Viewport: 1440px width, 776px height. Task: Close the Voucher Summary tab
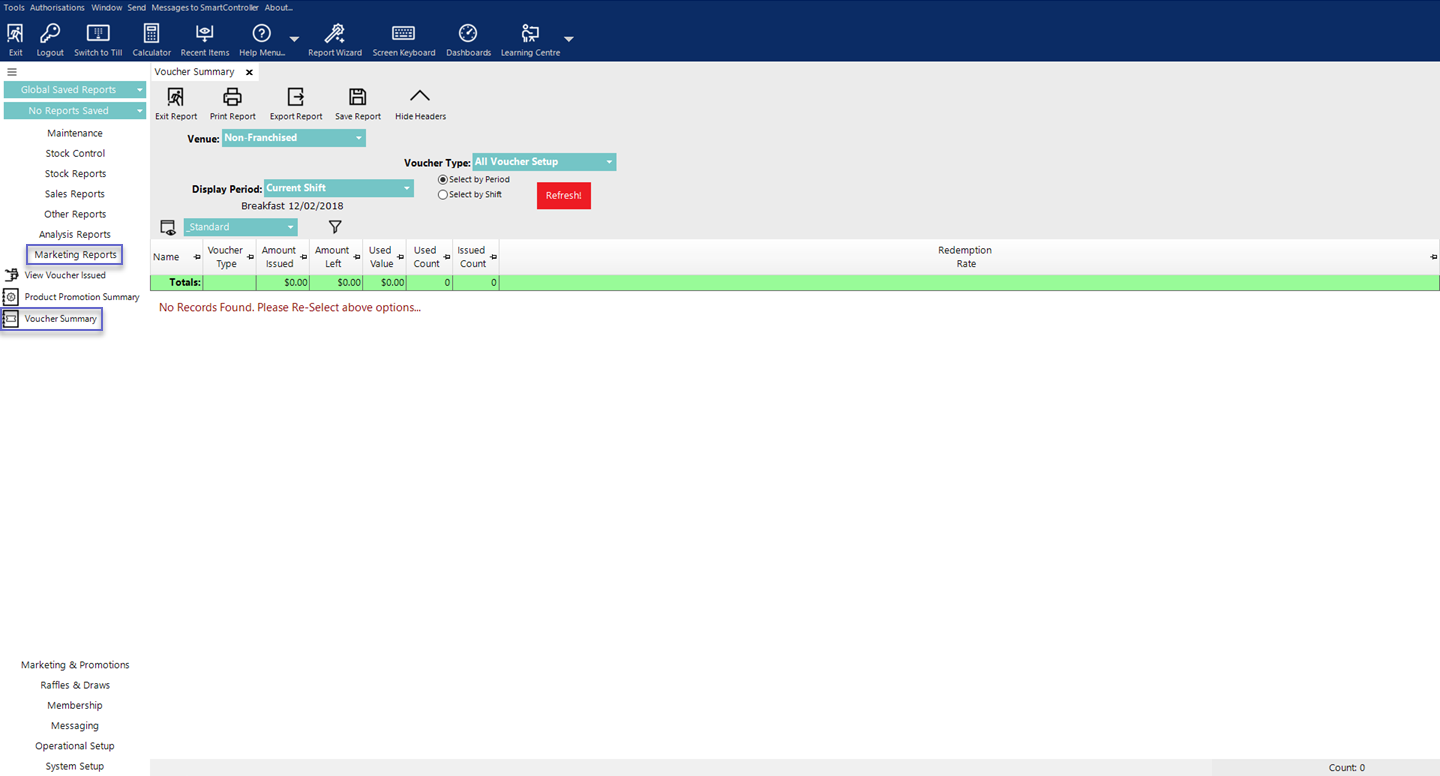click(x=249, y=72)
